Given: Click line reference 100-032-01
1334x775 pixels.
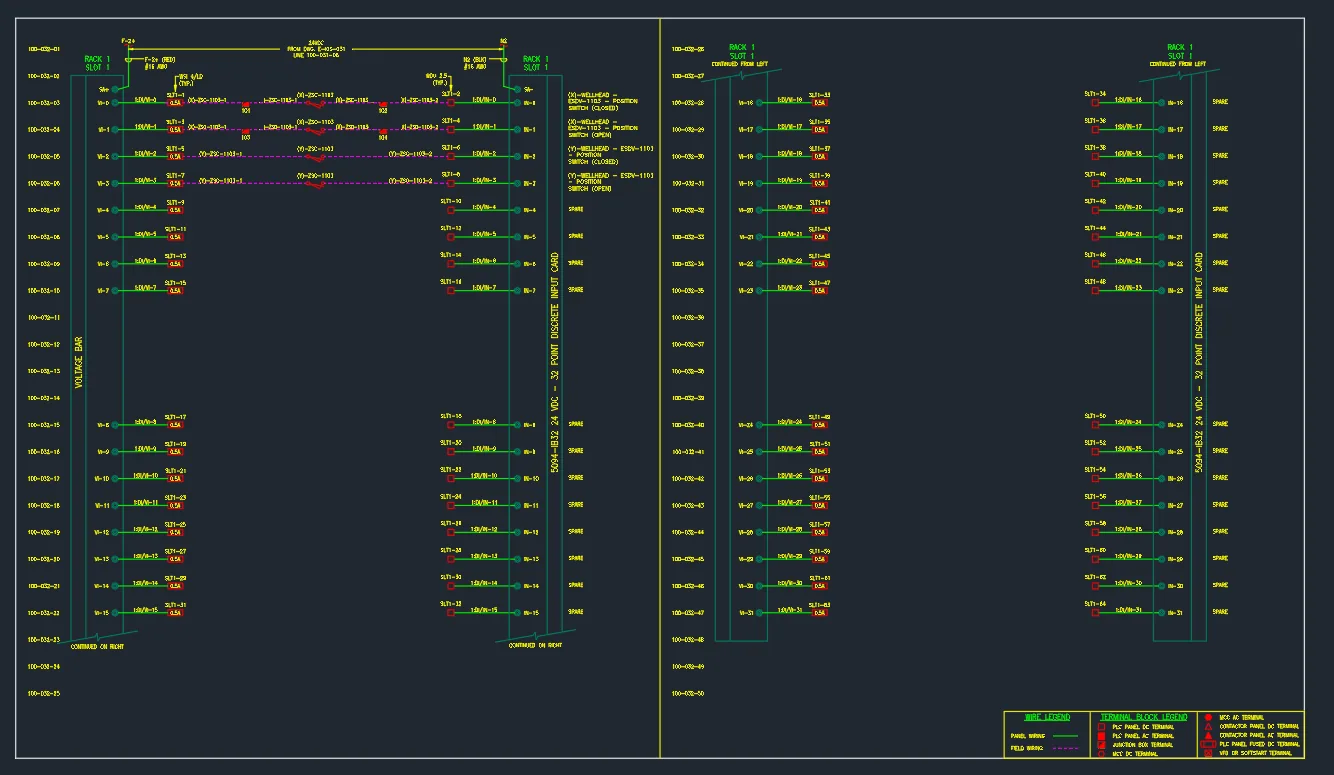Looking at the screenshot, I should click(44, 49).
